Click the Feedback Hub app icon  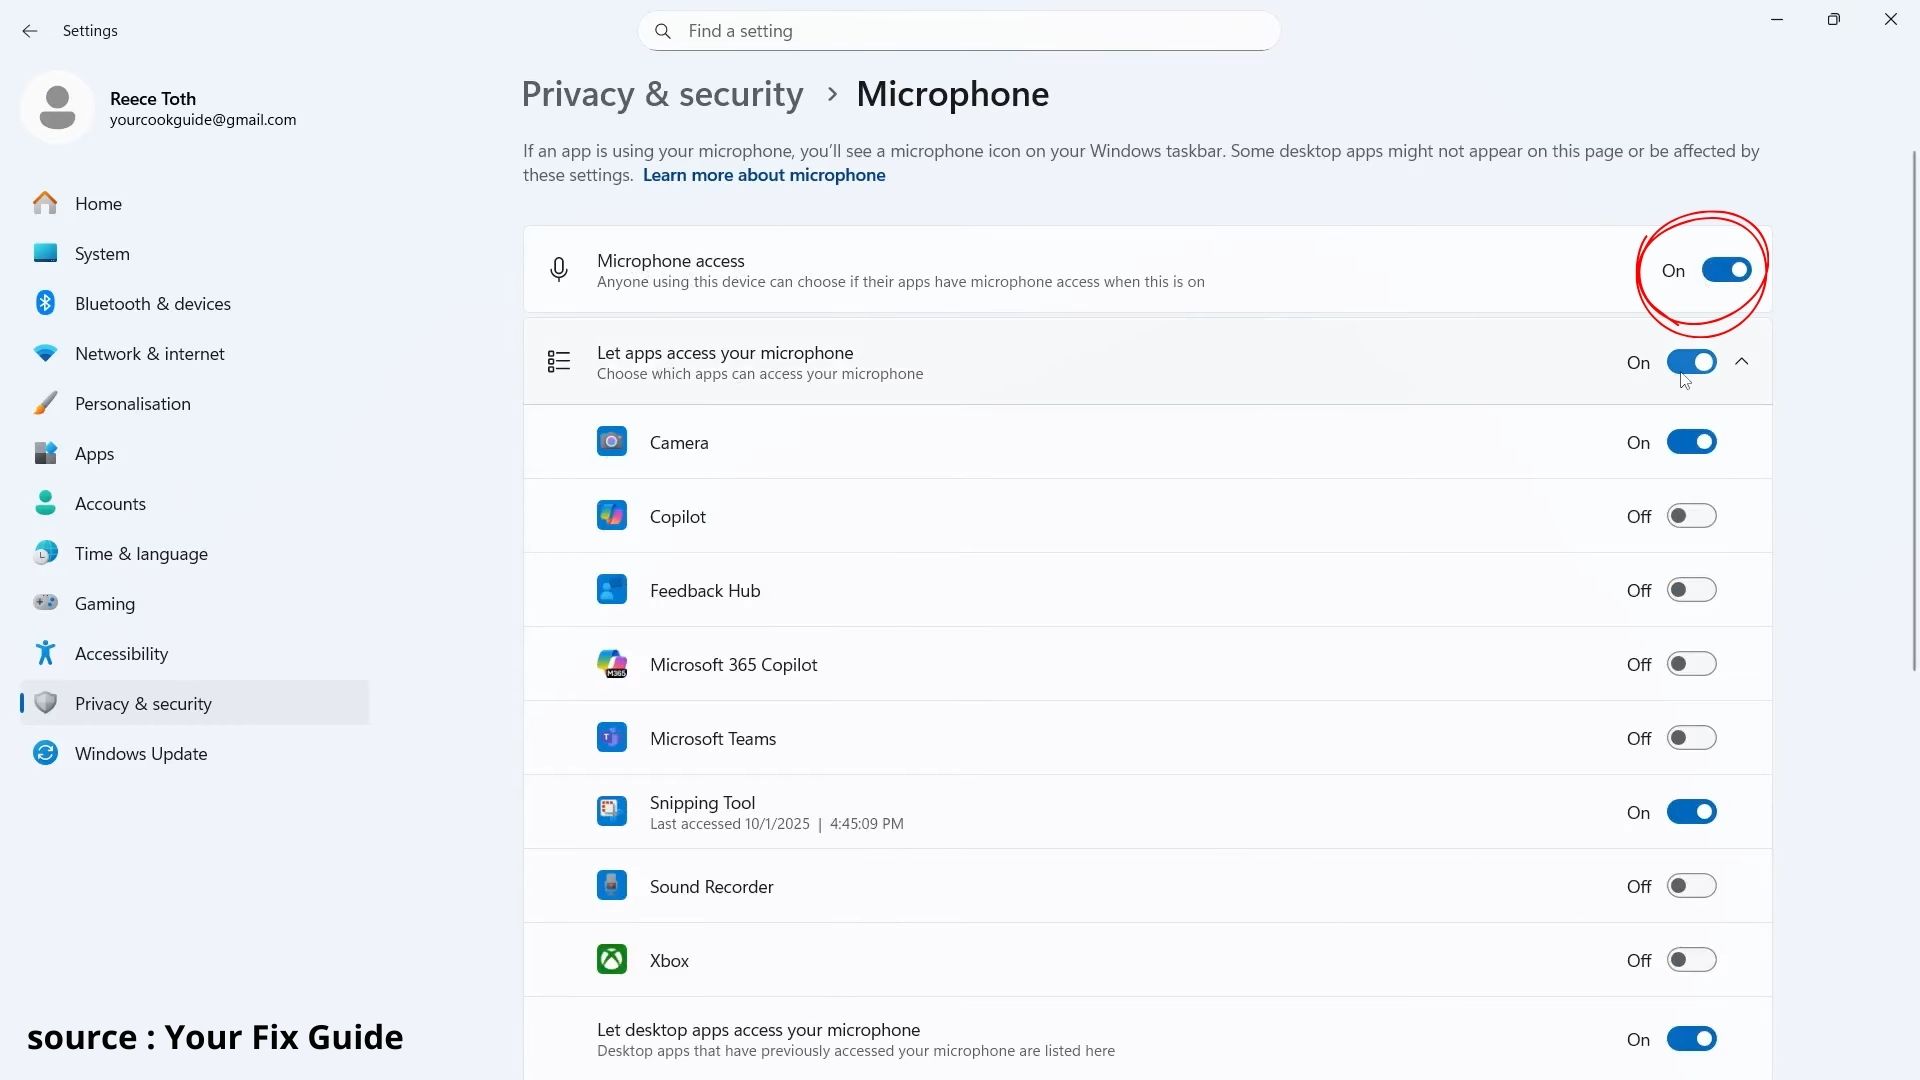612,590
